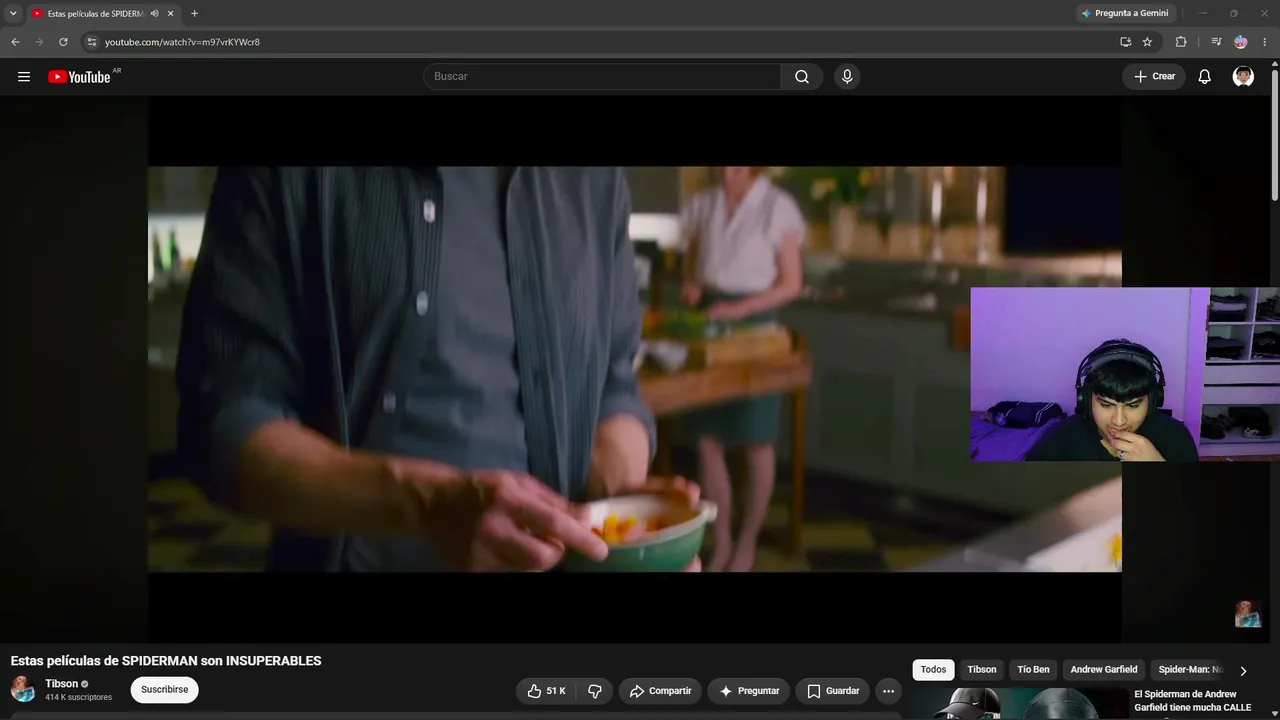Screen dimensions: 1280x720
Task: Open the Chrome three-dot menu
Action: coord(1265,42)
